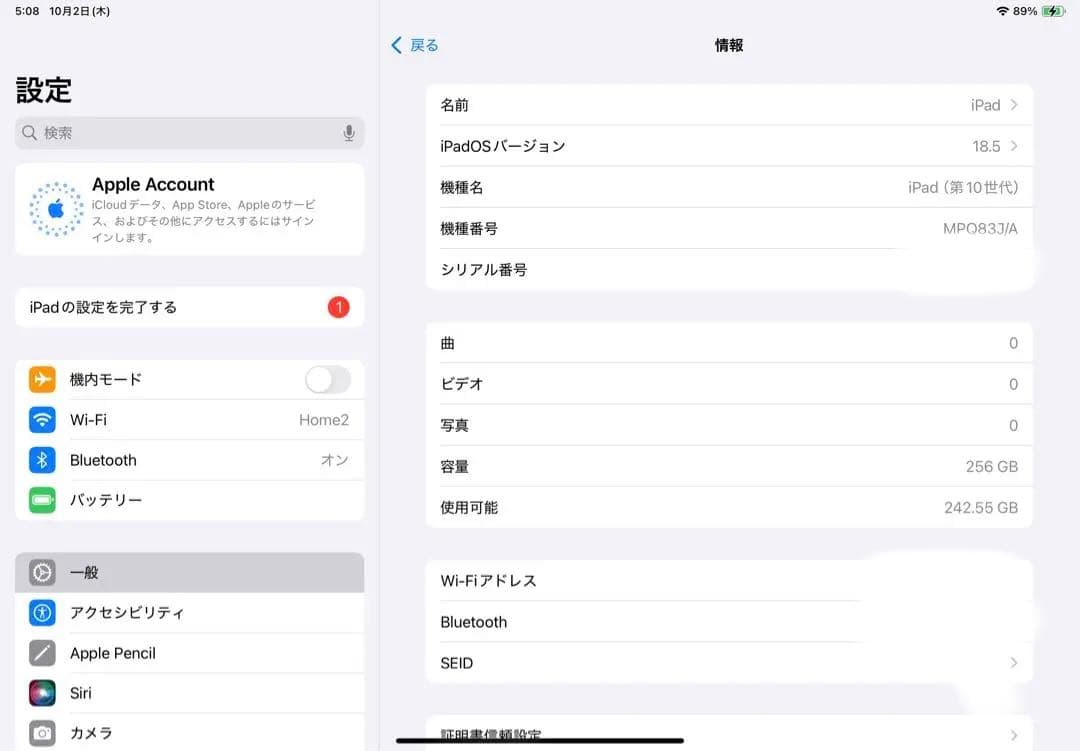The height and width of the screenshot is (751, 1080).
Task: Tap the microphone icon in the search bar
Action: (347, 131)
